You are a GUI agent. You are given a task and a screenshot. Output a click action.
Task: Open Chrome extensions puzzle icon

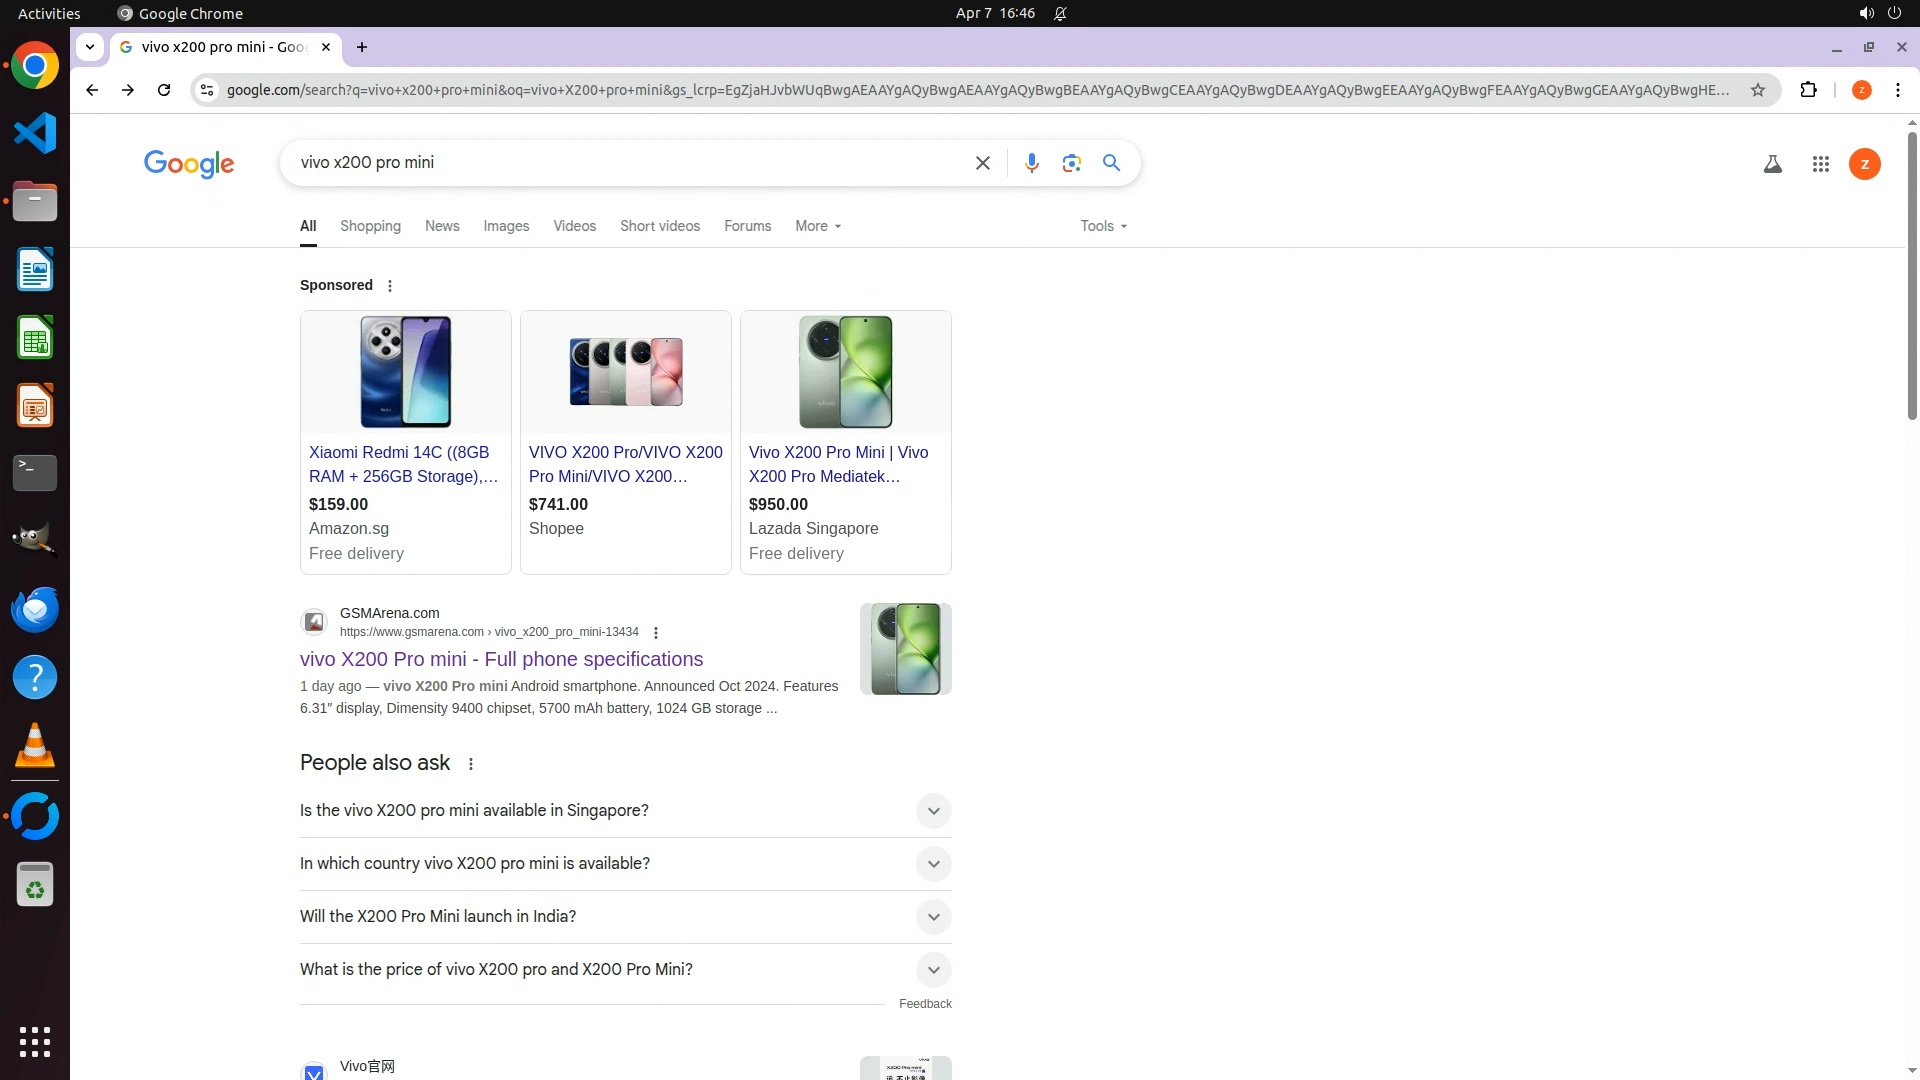coord(1808,90)
